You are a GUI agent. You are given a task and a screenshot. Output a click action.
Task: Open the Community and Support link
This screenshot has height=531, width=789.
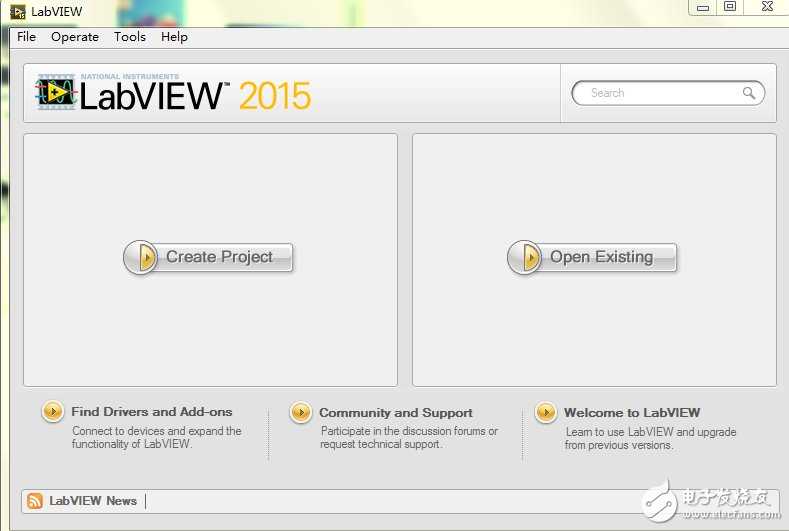point(396,413)
